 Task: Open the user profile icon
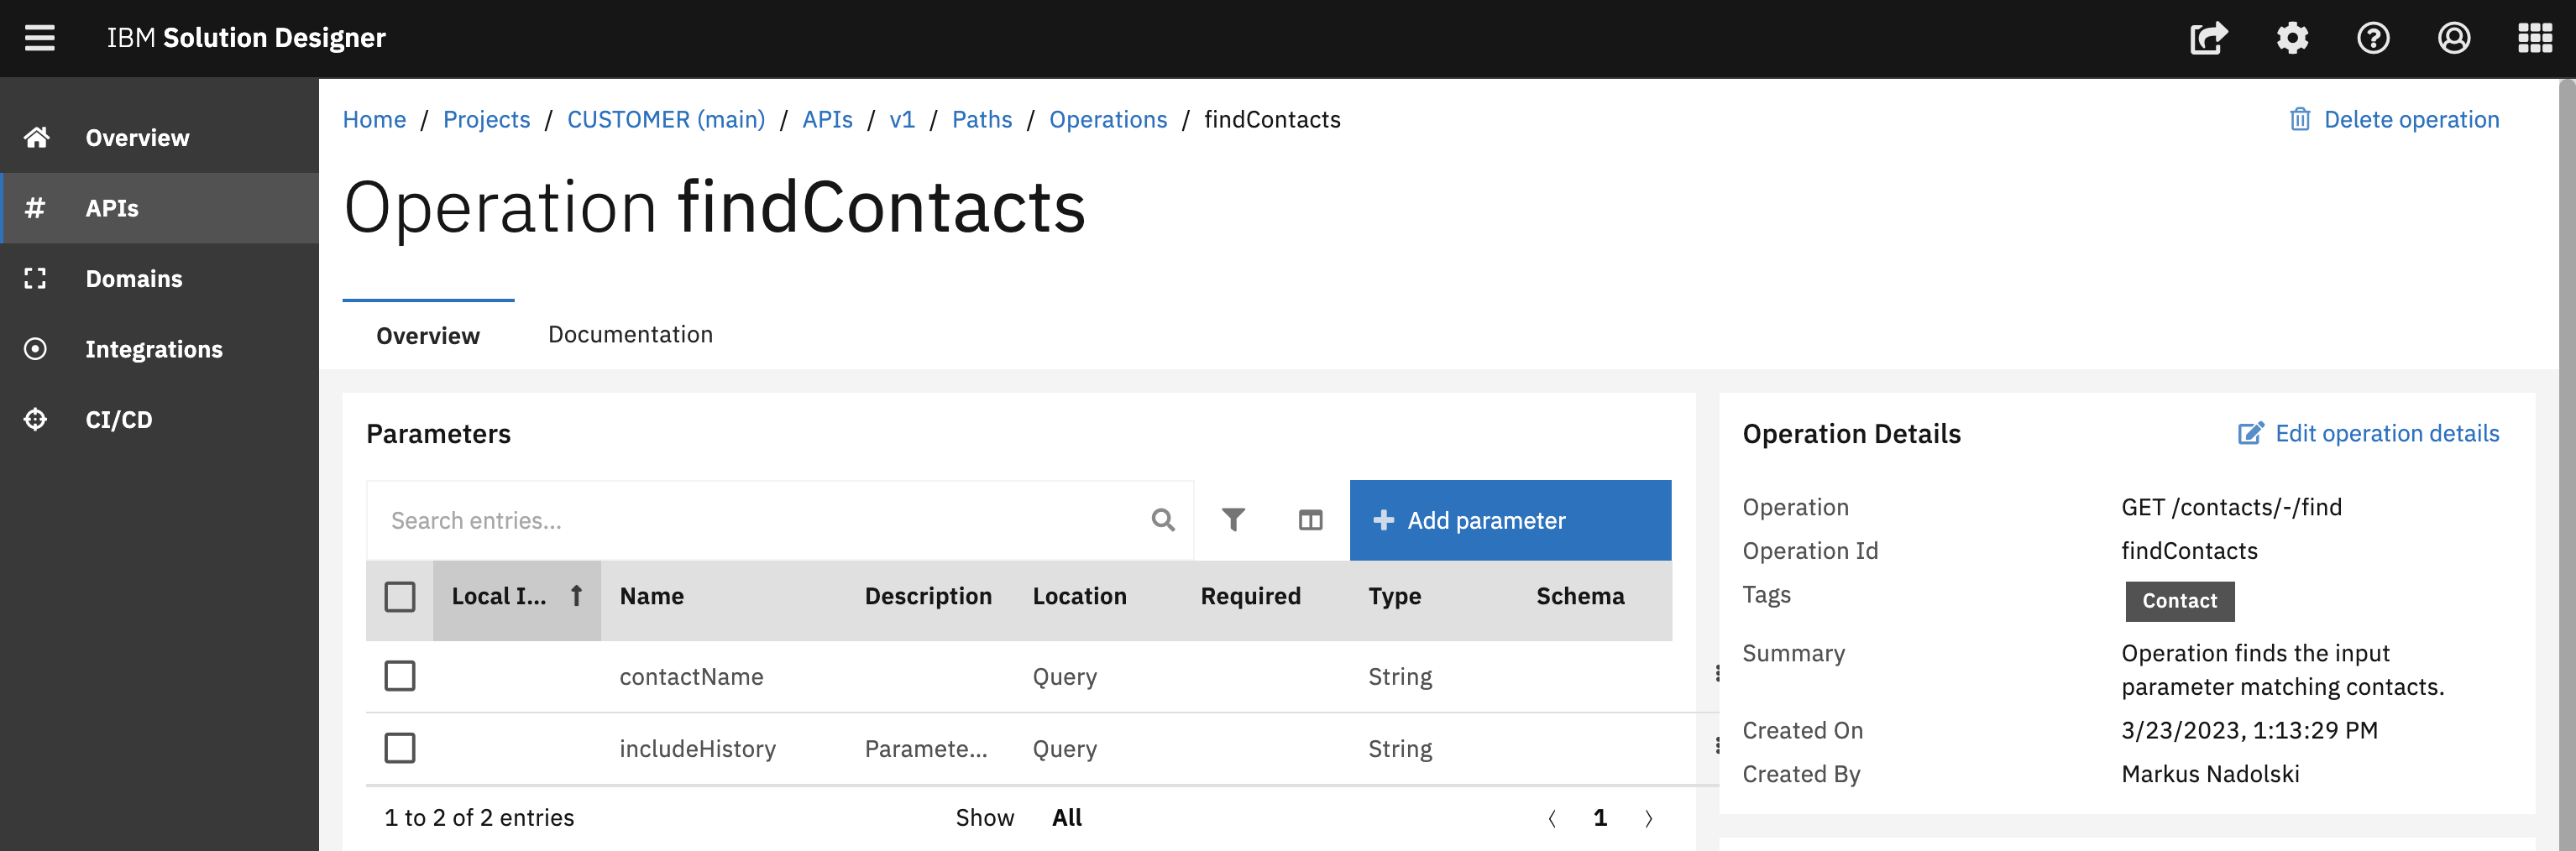(x=2453, y=38)
